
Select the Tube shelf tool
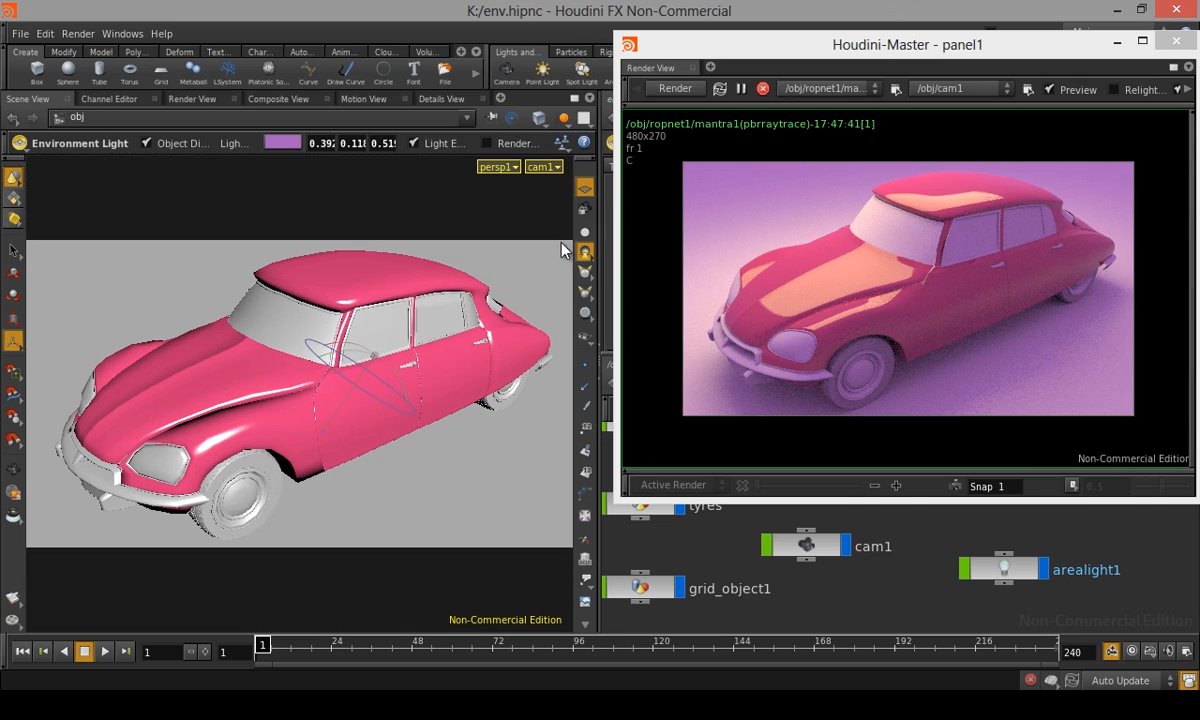pyautogui.click(x=99, y=73)
